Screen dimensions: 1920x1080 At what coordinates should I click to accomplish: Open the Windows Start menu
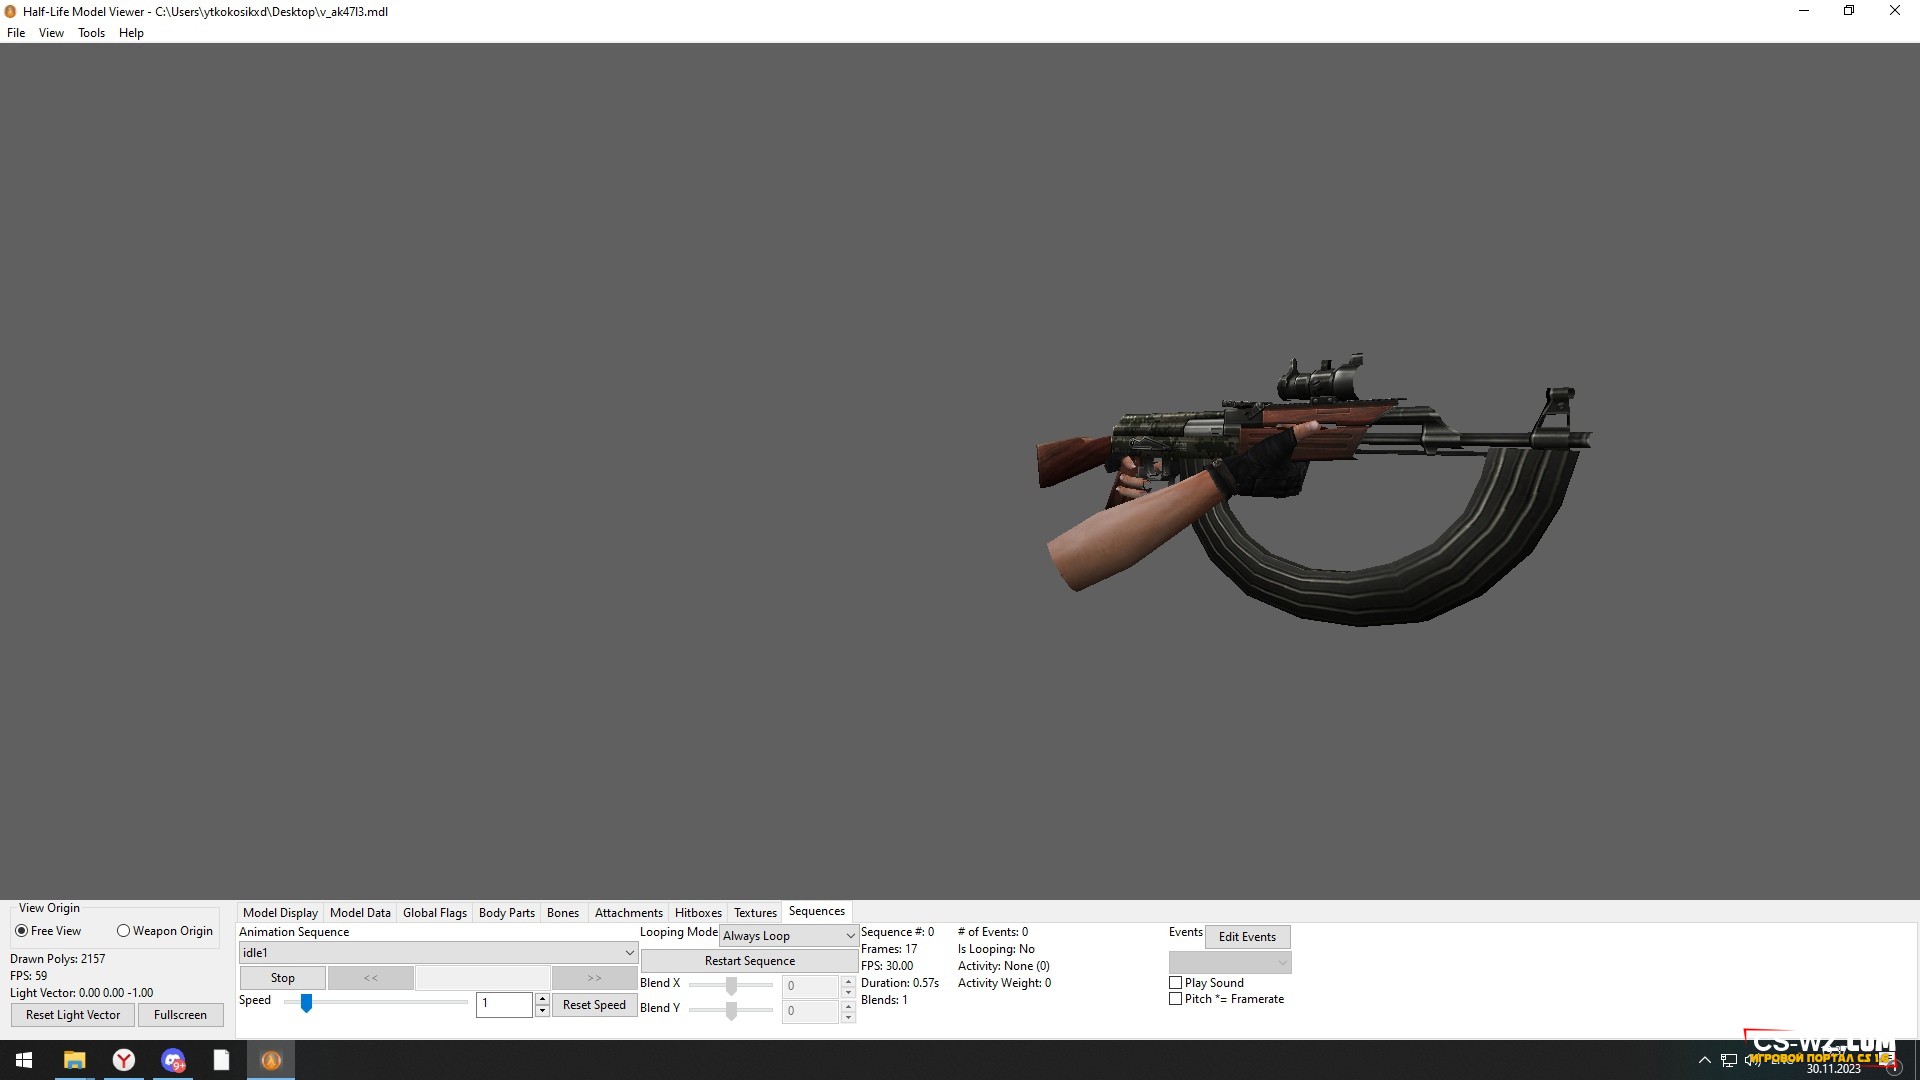tap(24, 1060)
